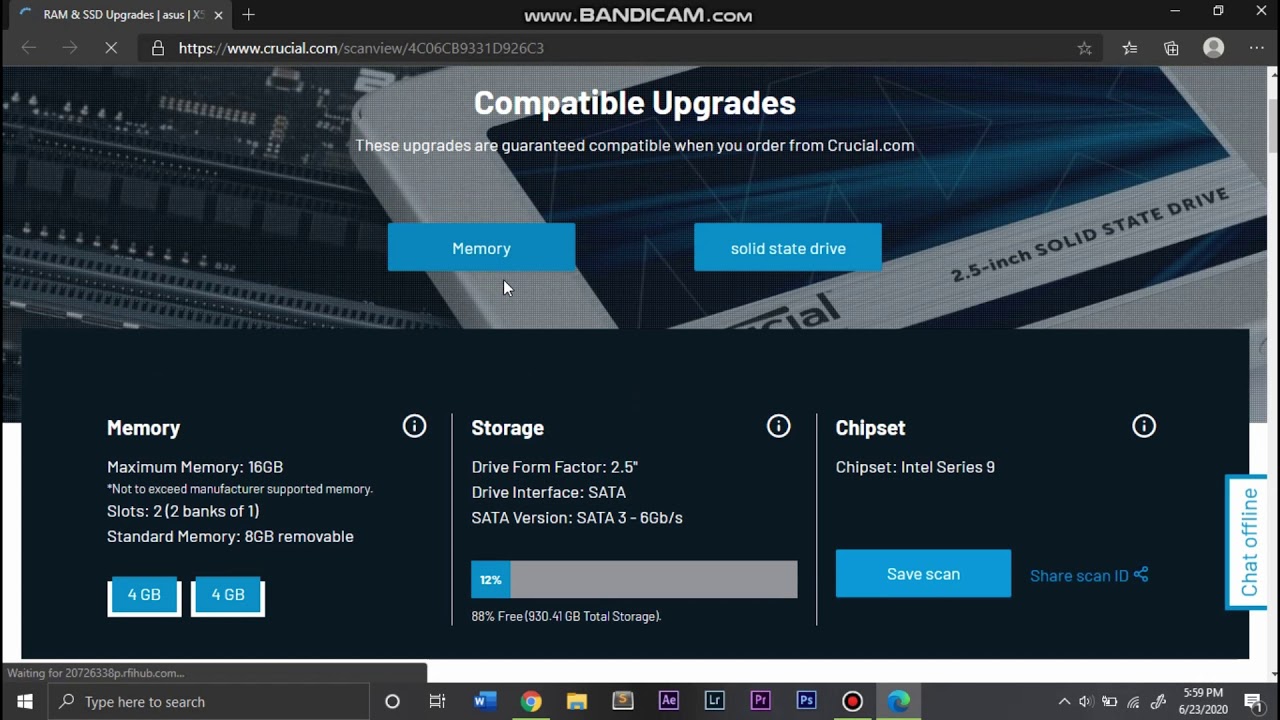Image resolution: width=1280 pixels, height=720 pixels.
Task: Click '88% Free (930.41 GB Total Storage)' text
Action: pos(567,616)
